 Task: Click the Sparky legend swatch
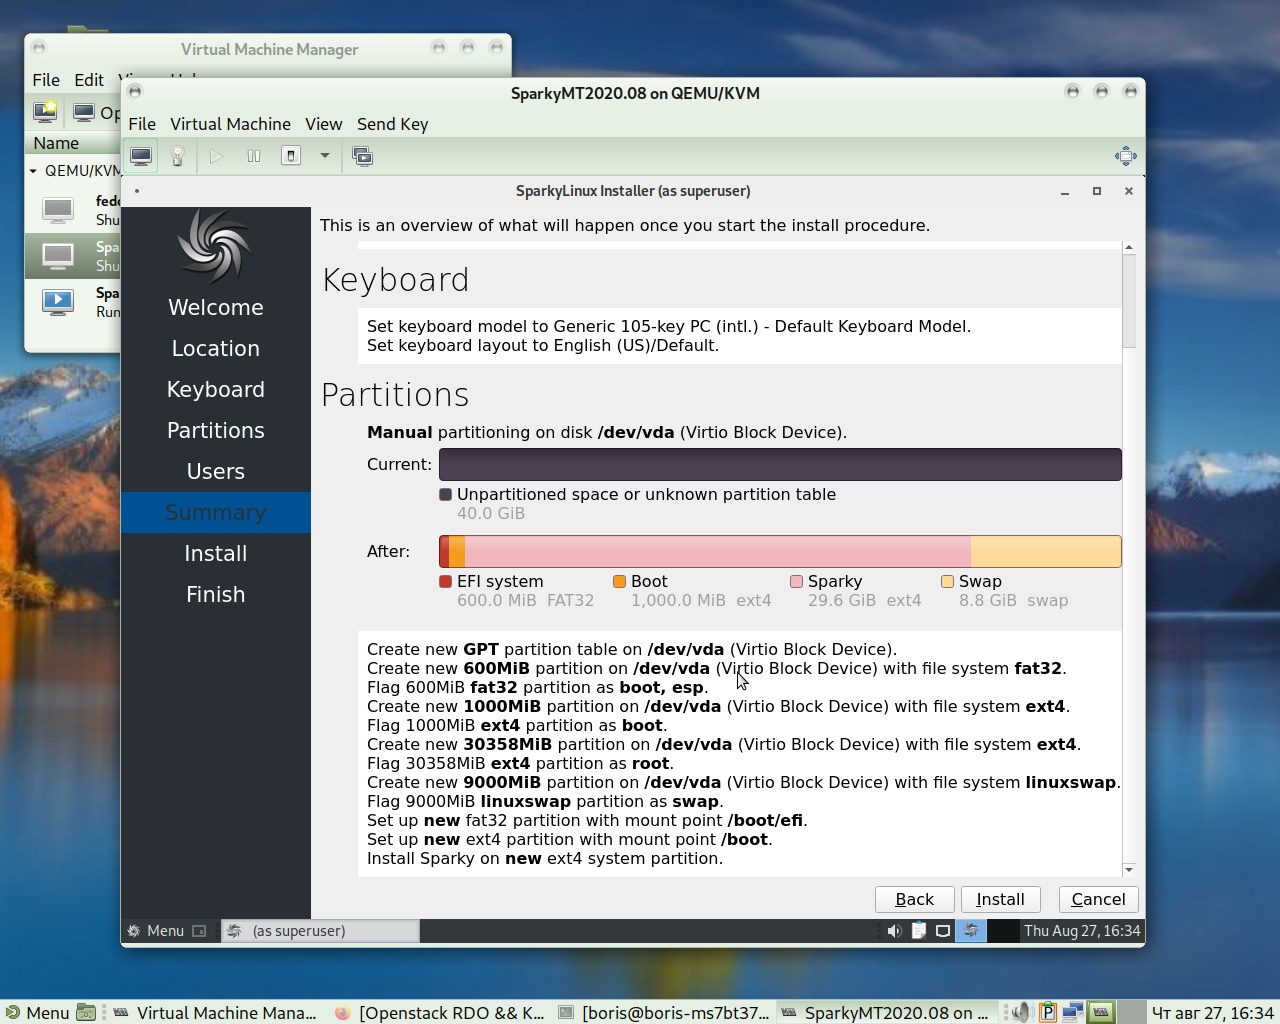797,581
